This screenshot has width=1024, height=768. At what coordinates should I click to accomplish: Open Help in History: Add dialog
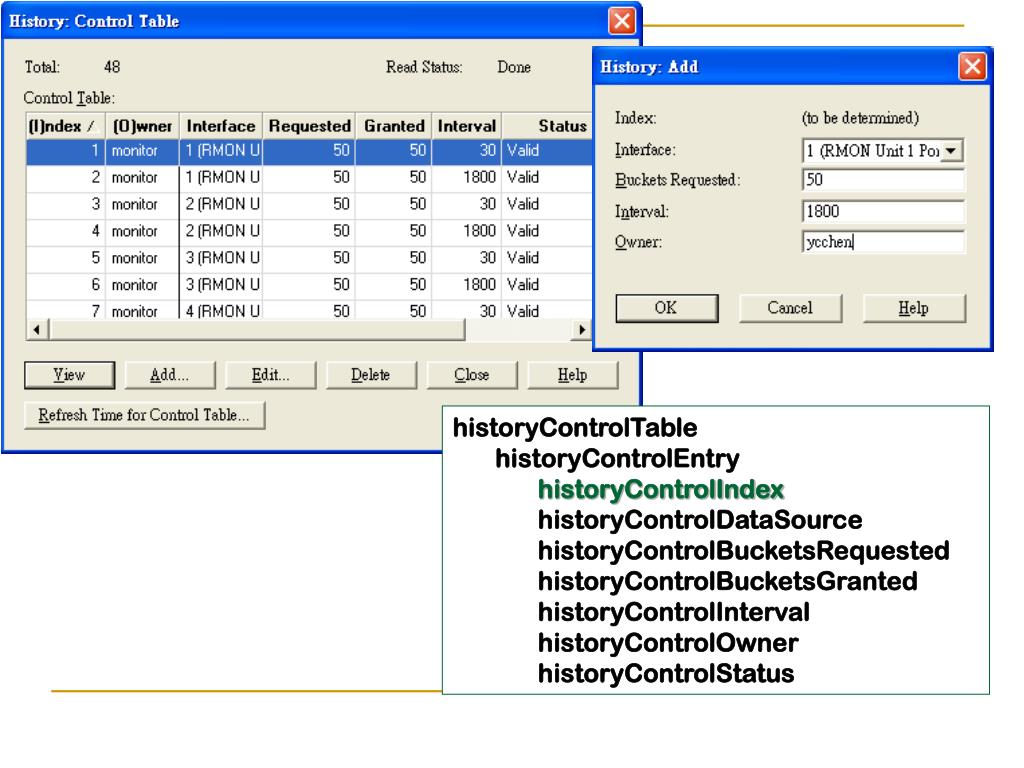coord(914,308)
